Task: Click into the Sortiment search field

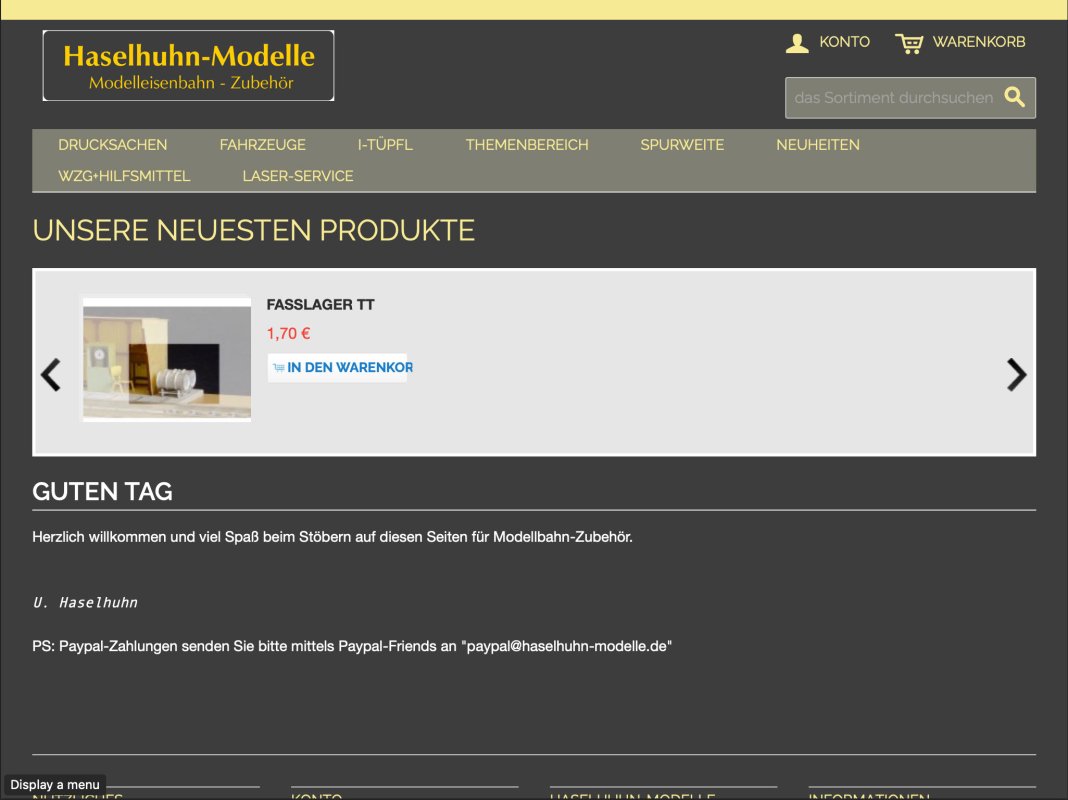Action: click(893, 98)
